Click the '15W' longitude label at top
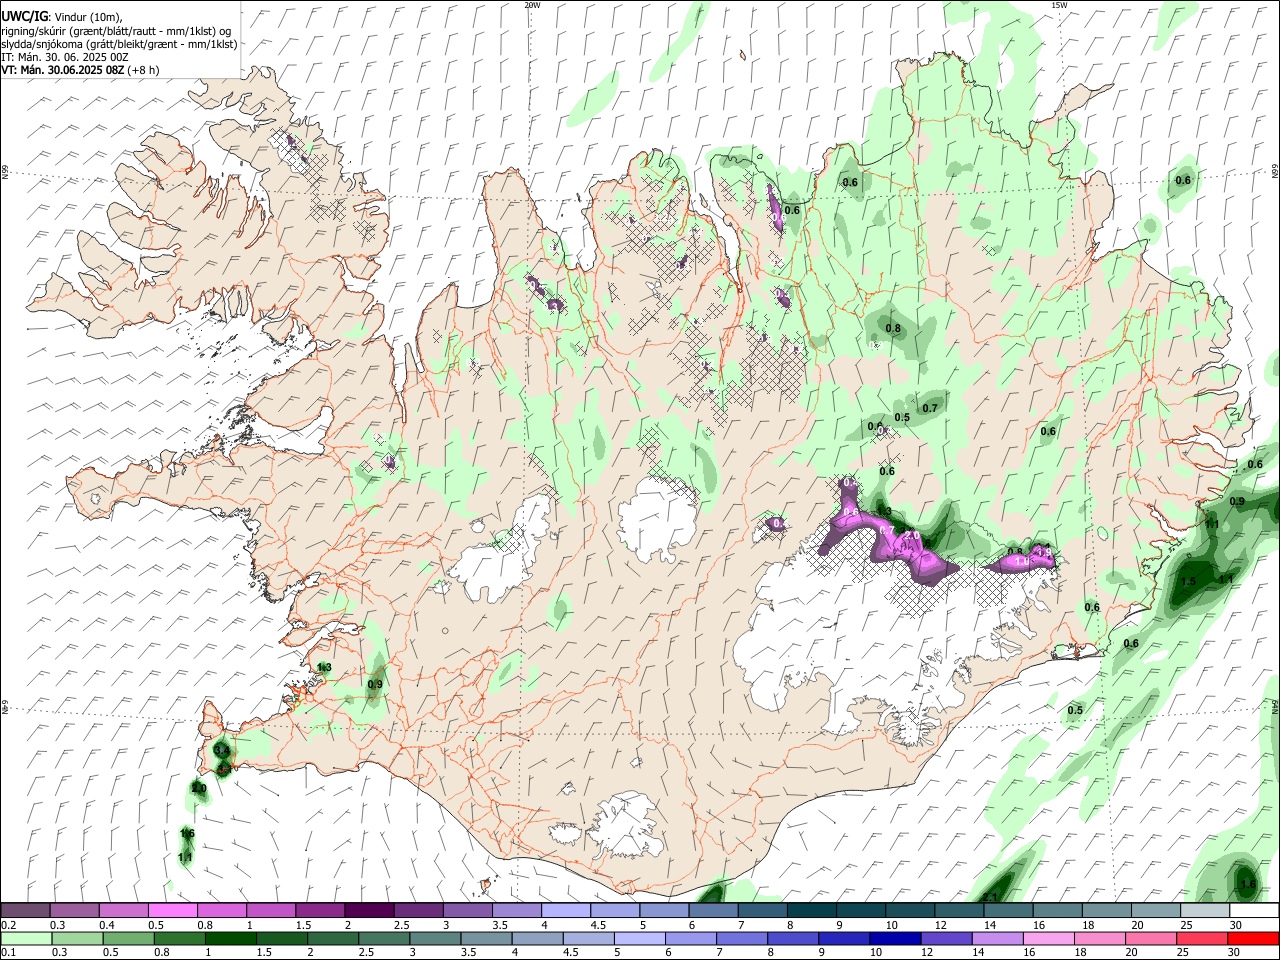 [x=1059, y=5]
